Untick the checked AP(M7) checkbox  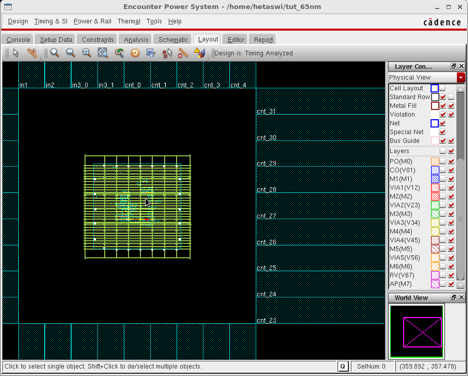[x=451, y=284]
